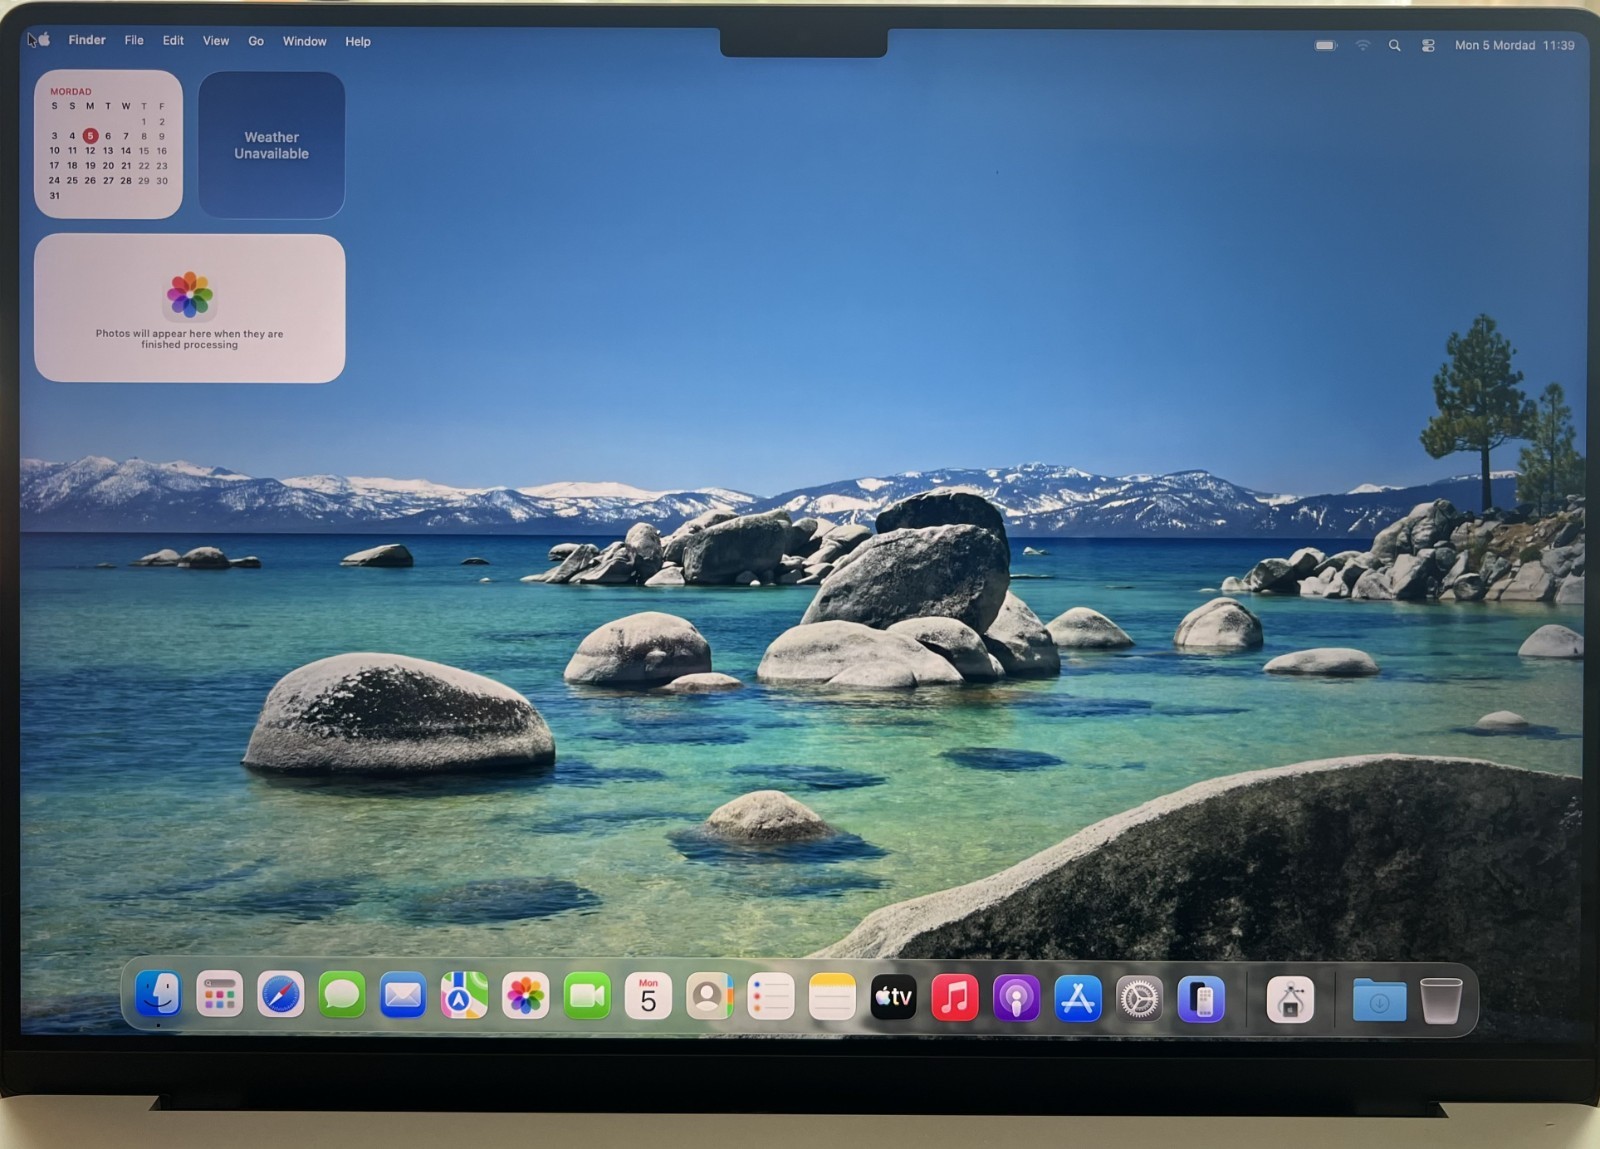1600x1149 pixels.
Task: Select highlighted day 5 in calendar widget
Action: tap(90, 135)
